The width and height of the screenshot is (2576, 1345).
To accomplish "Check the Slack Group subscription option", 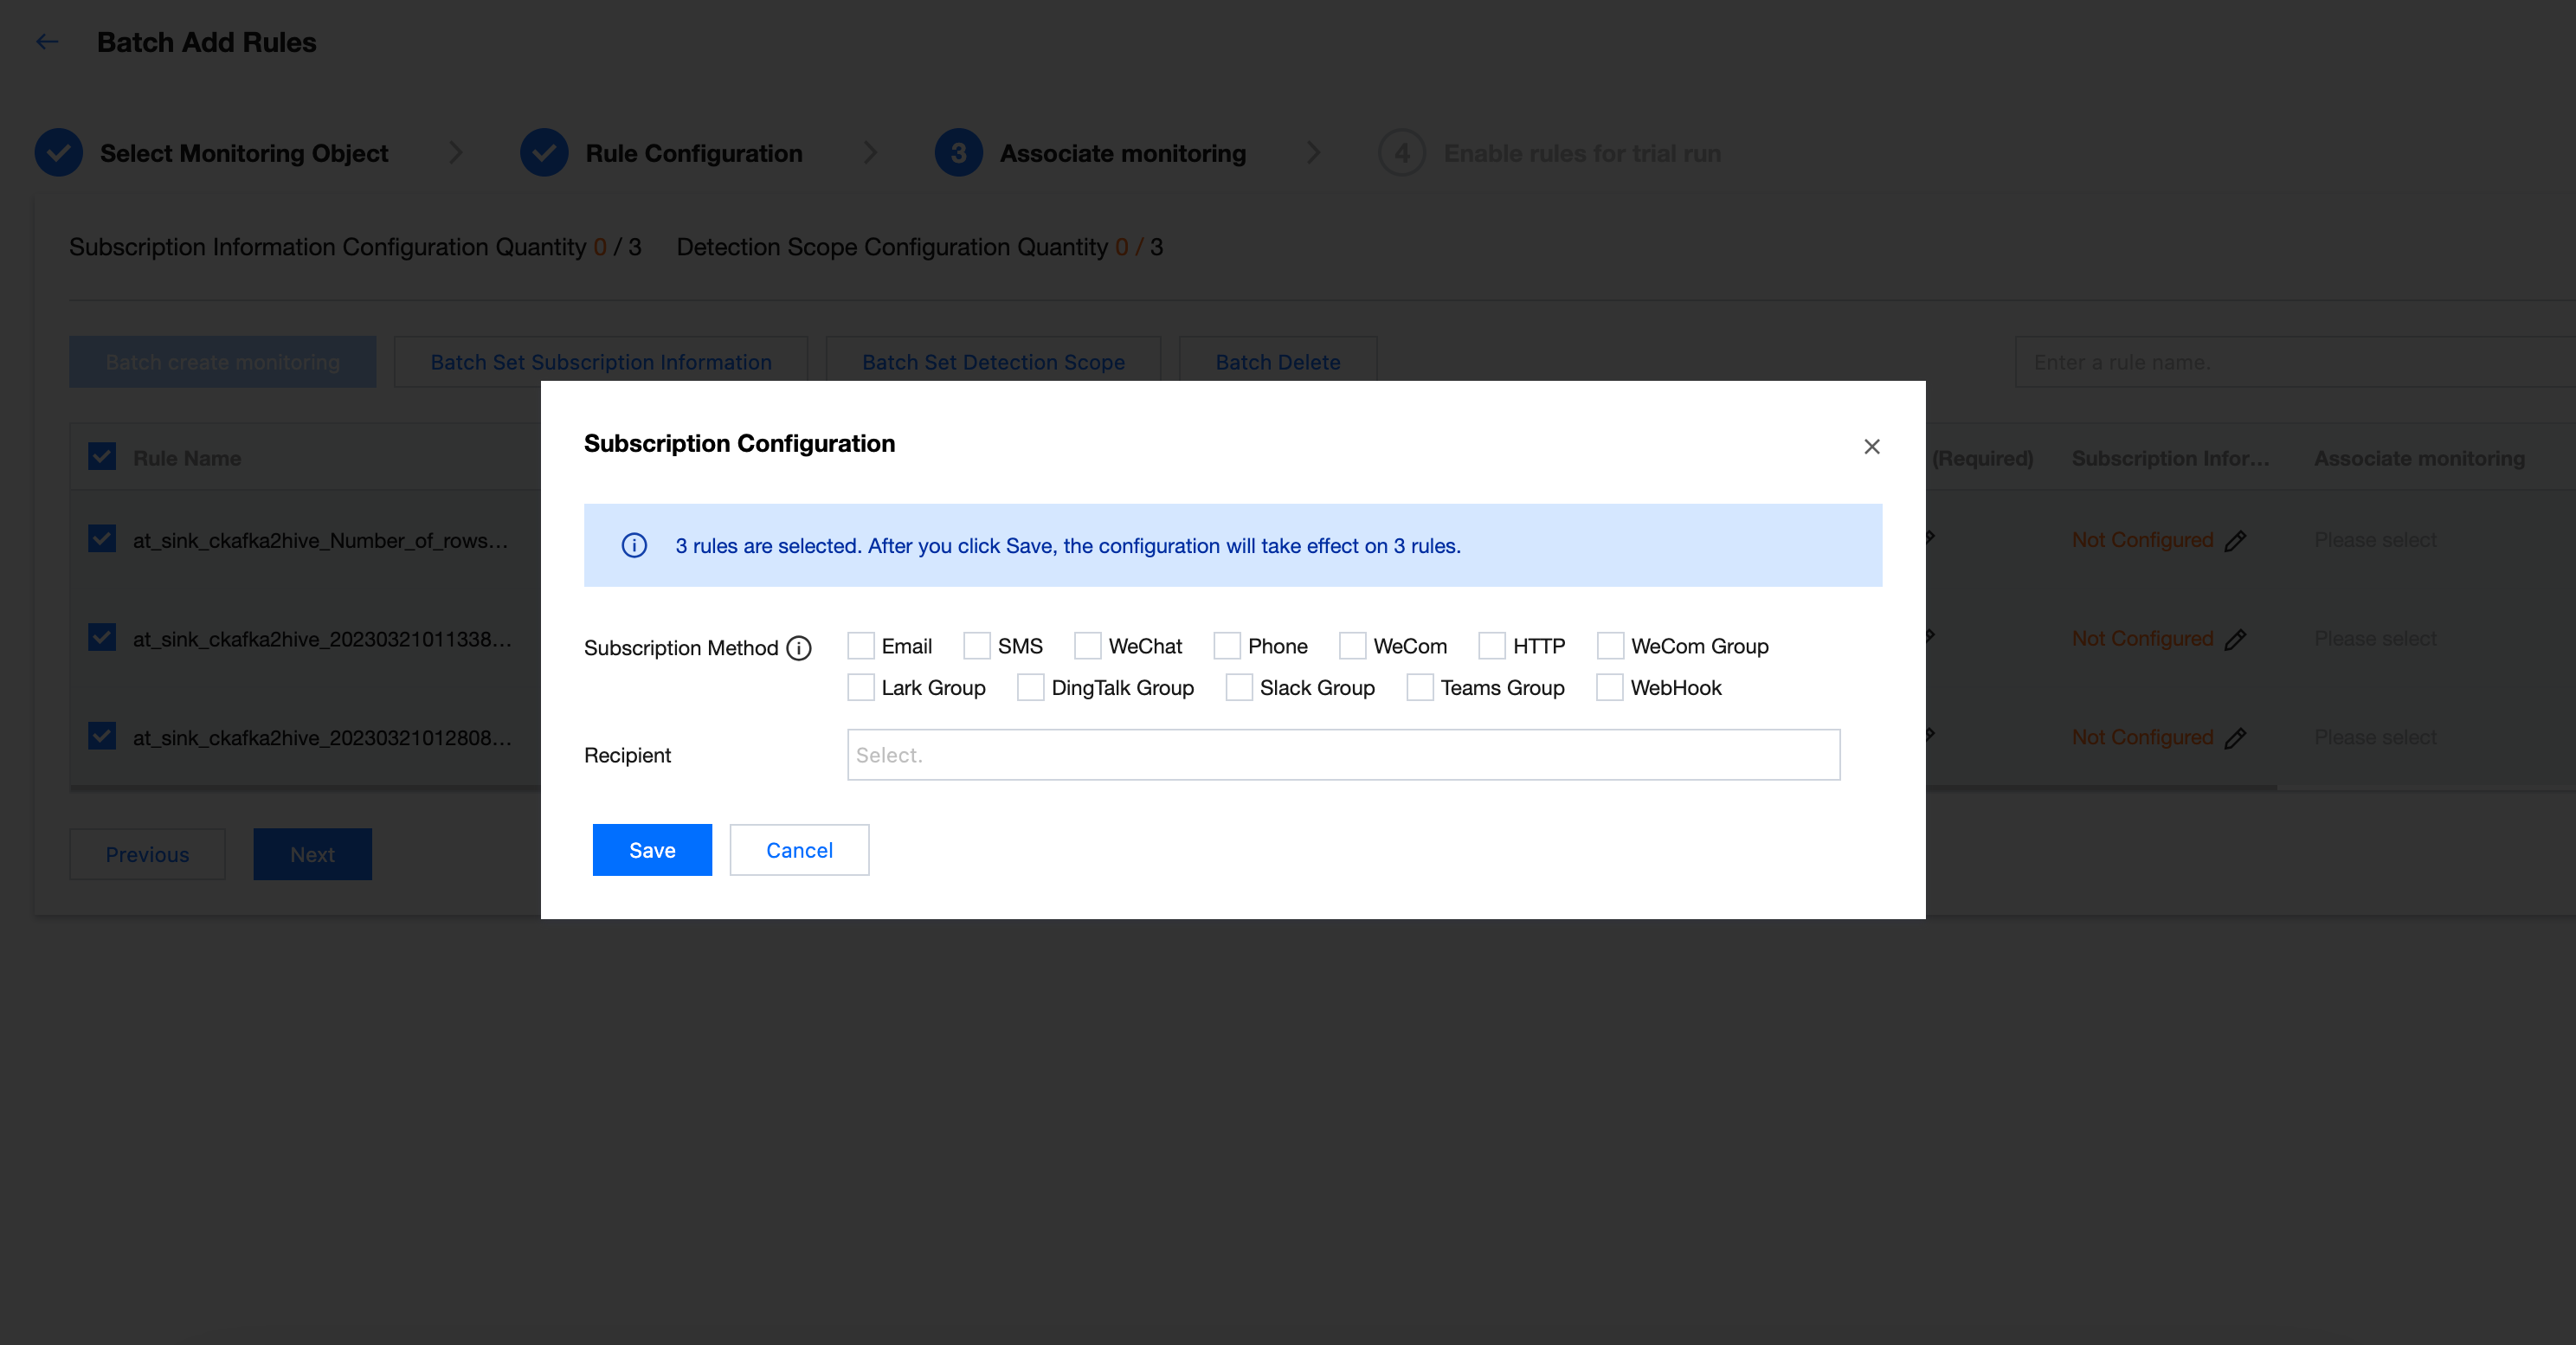I will pos(1239,688).
